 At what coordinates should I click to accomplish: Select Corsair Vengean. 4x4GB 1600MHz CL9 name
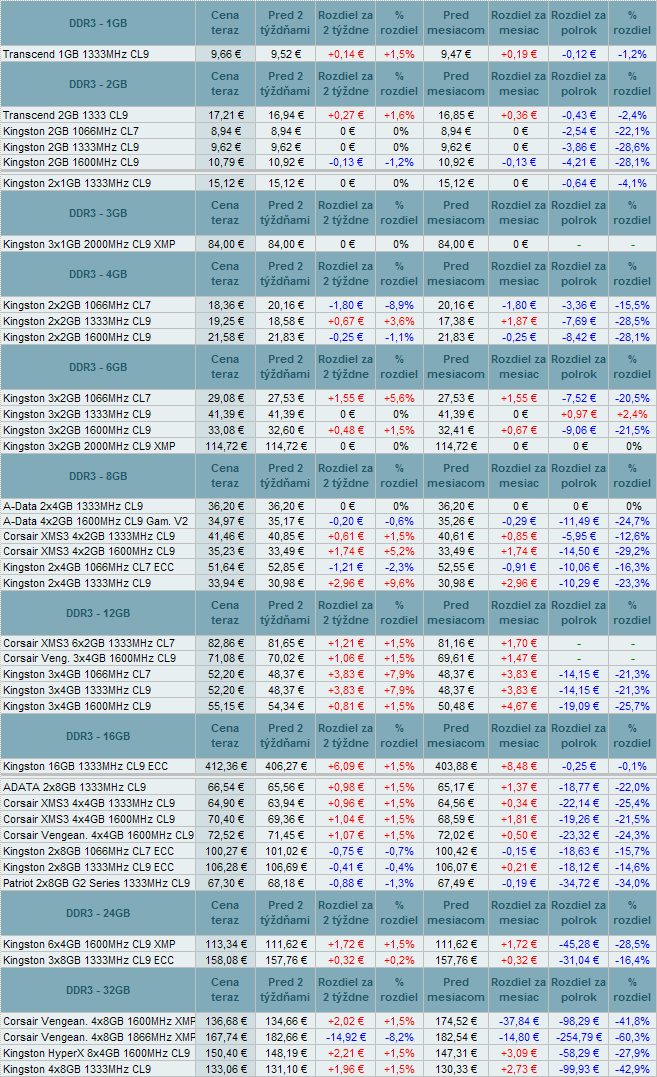point(99,836)
